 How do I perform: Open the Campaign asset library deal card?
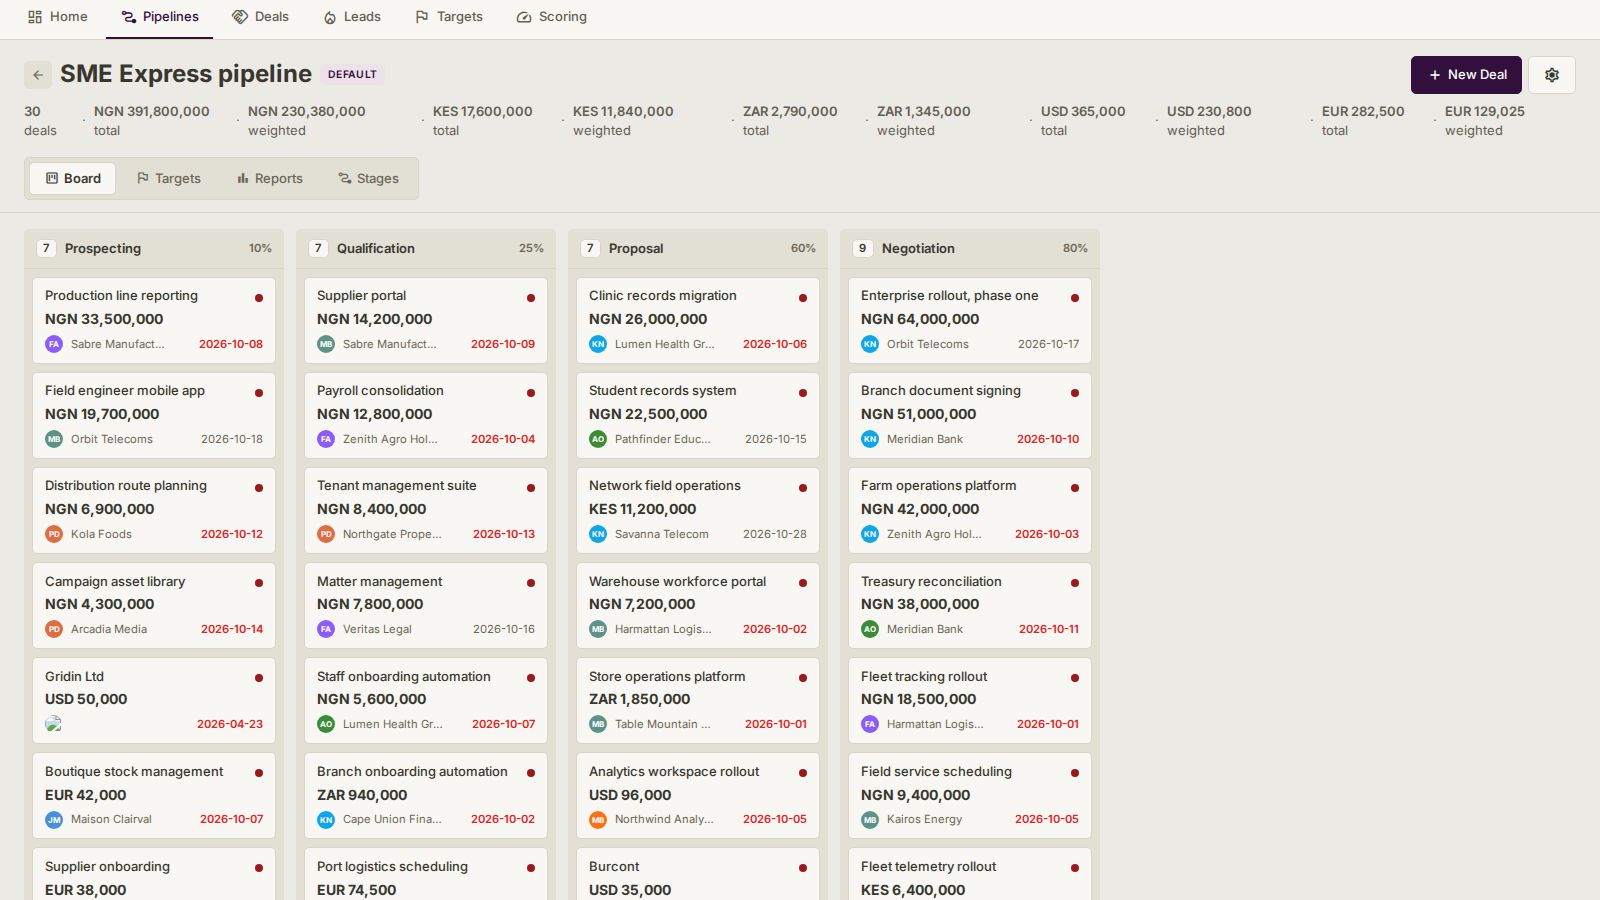(154, 605)
